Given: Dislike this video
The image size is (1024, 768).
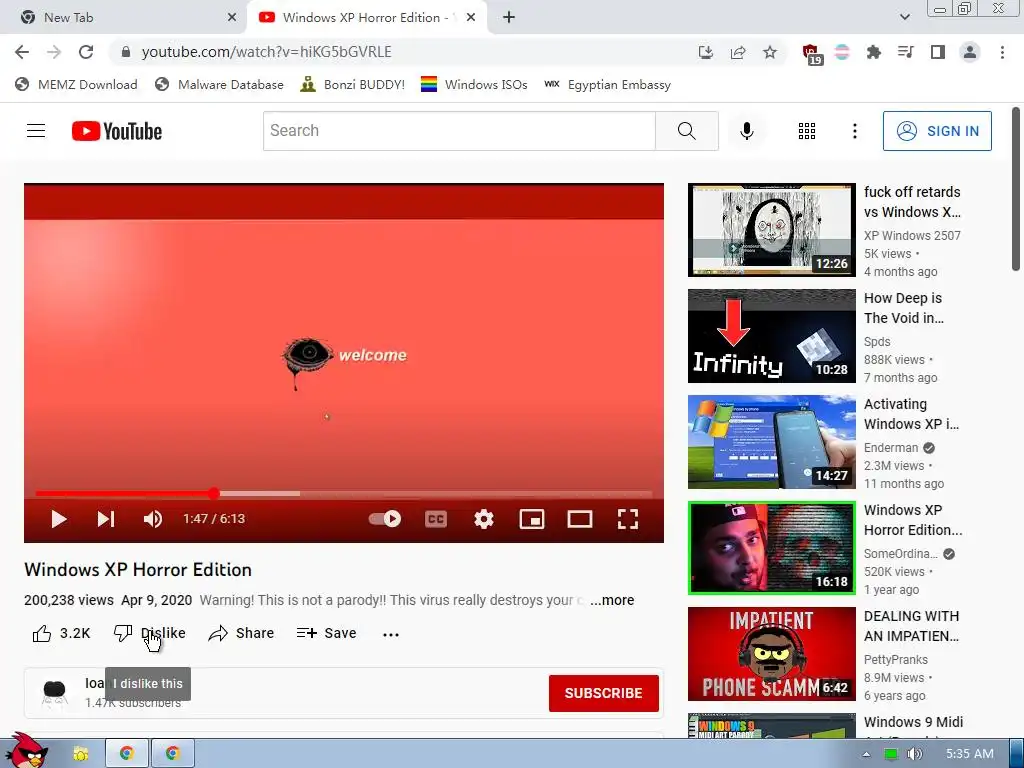Looking at the screenshot, I should coord(150,633).
